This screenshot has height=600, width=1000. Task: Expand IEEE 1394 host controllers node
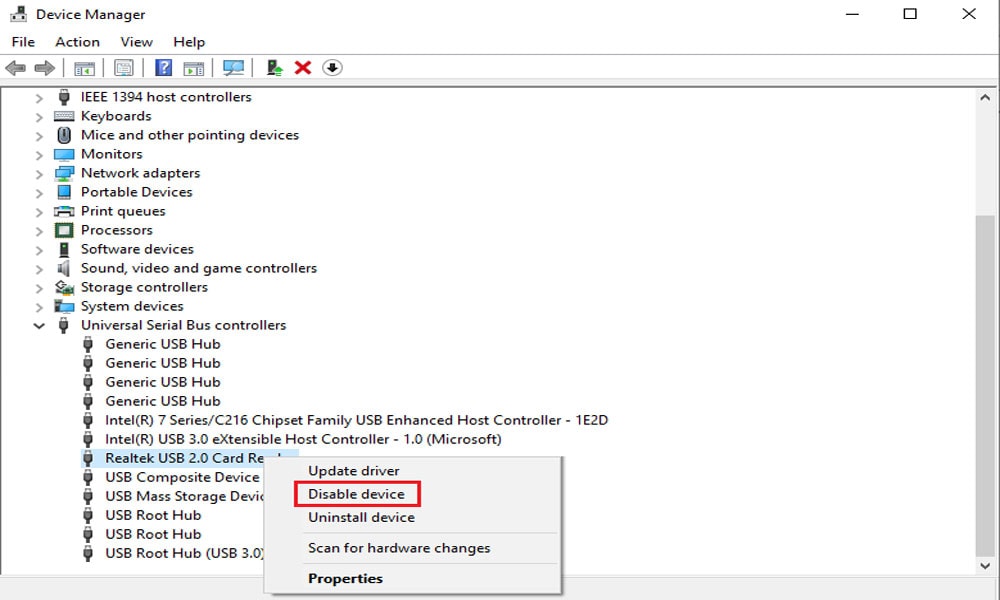coord(39,98)
